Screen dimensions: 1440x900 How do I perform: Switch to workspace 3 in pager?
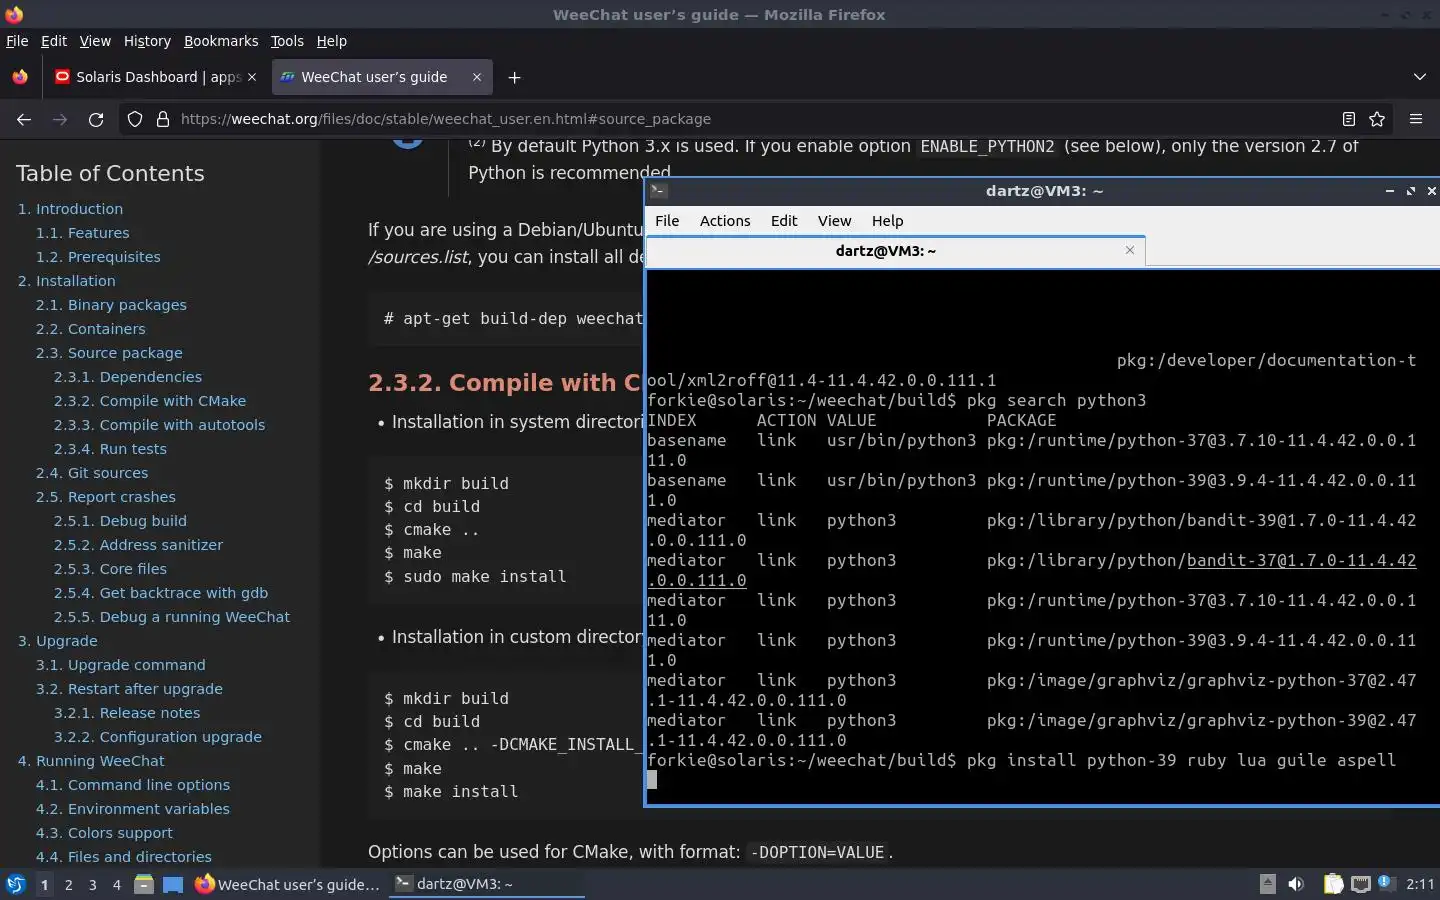point(93,884)
